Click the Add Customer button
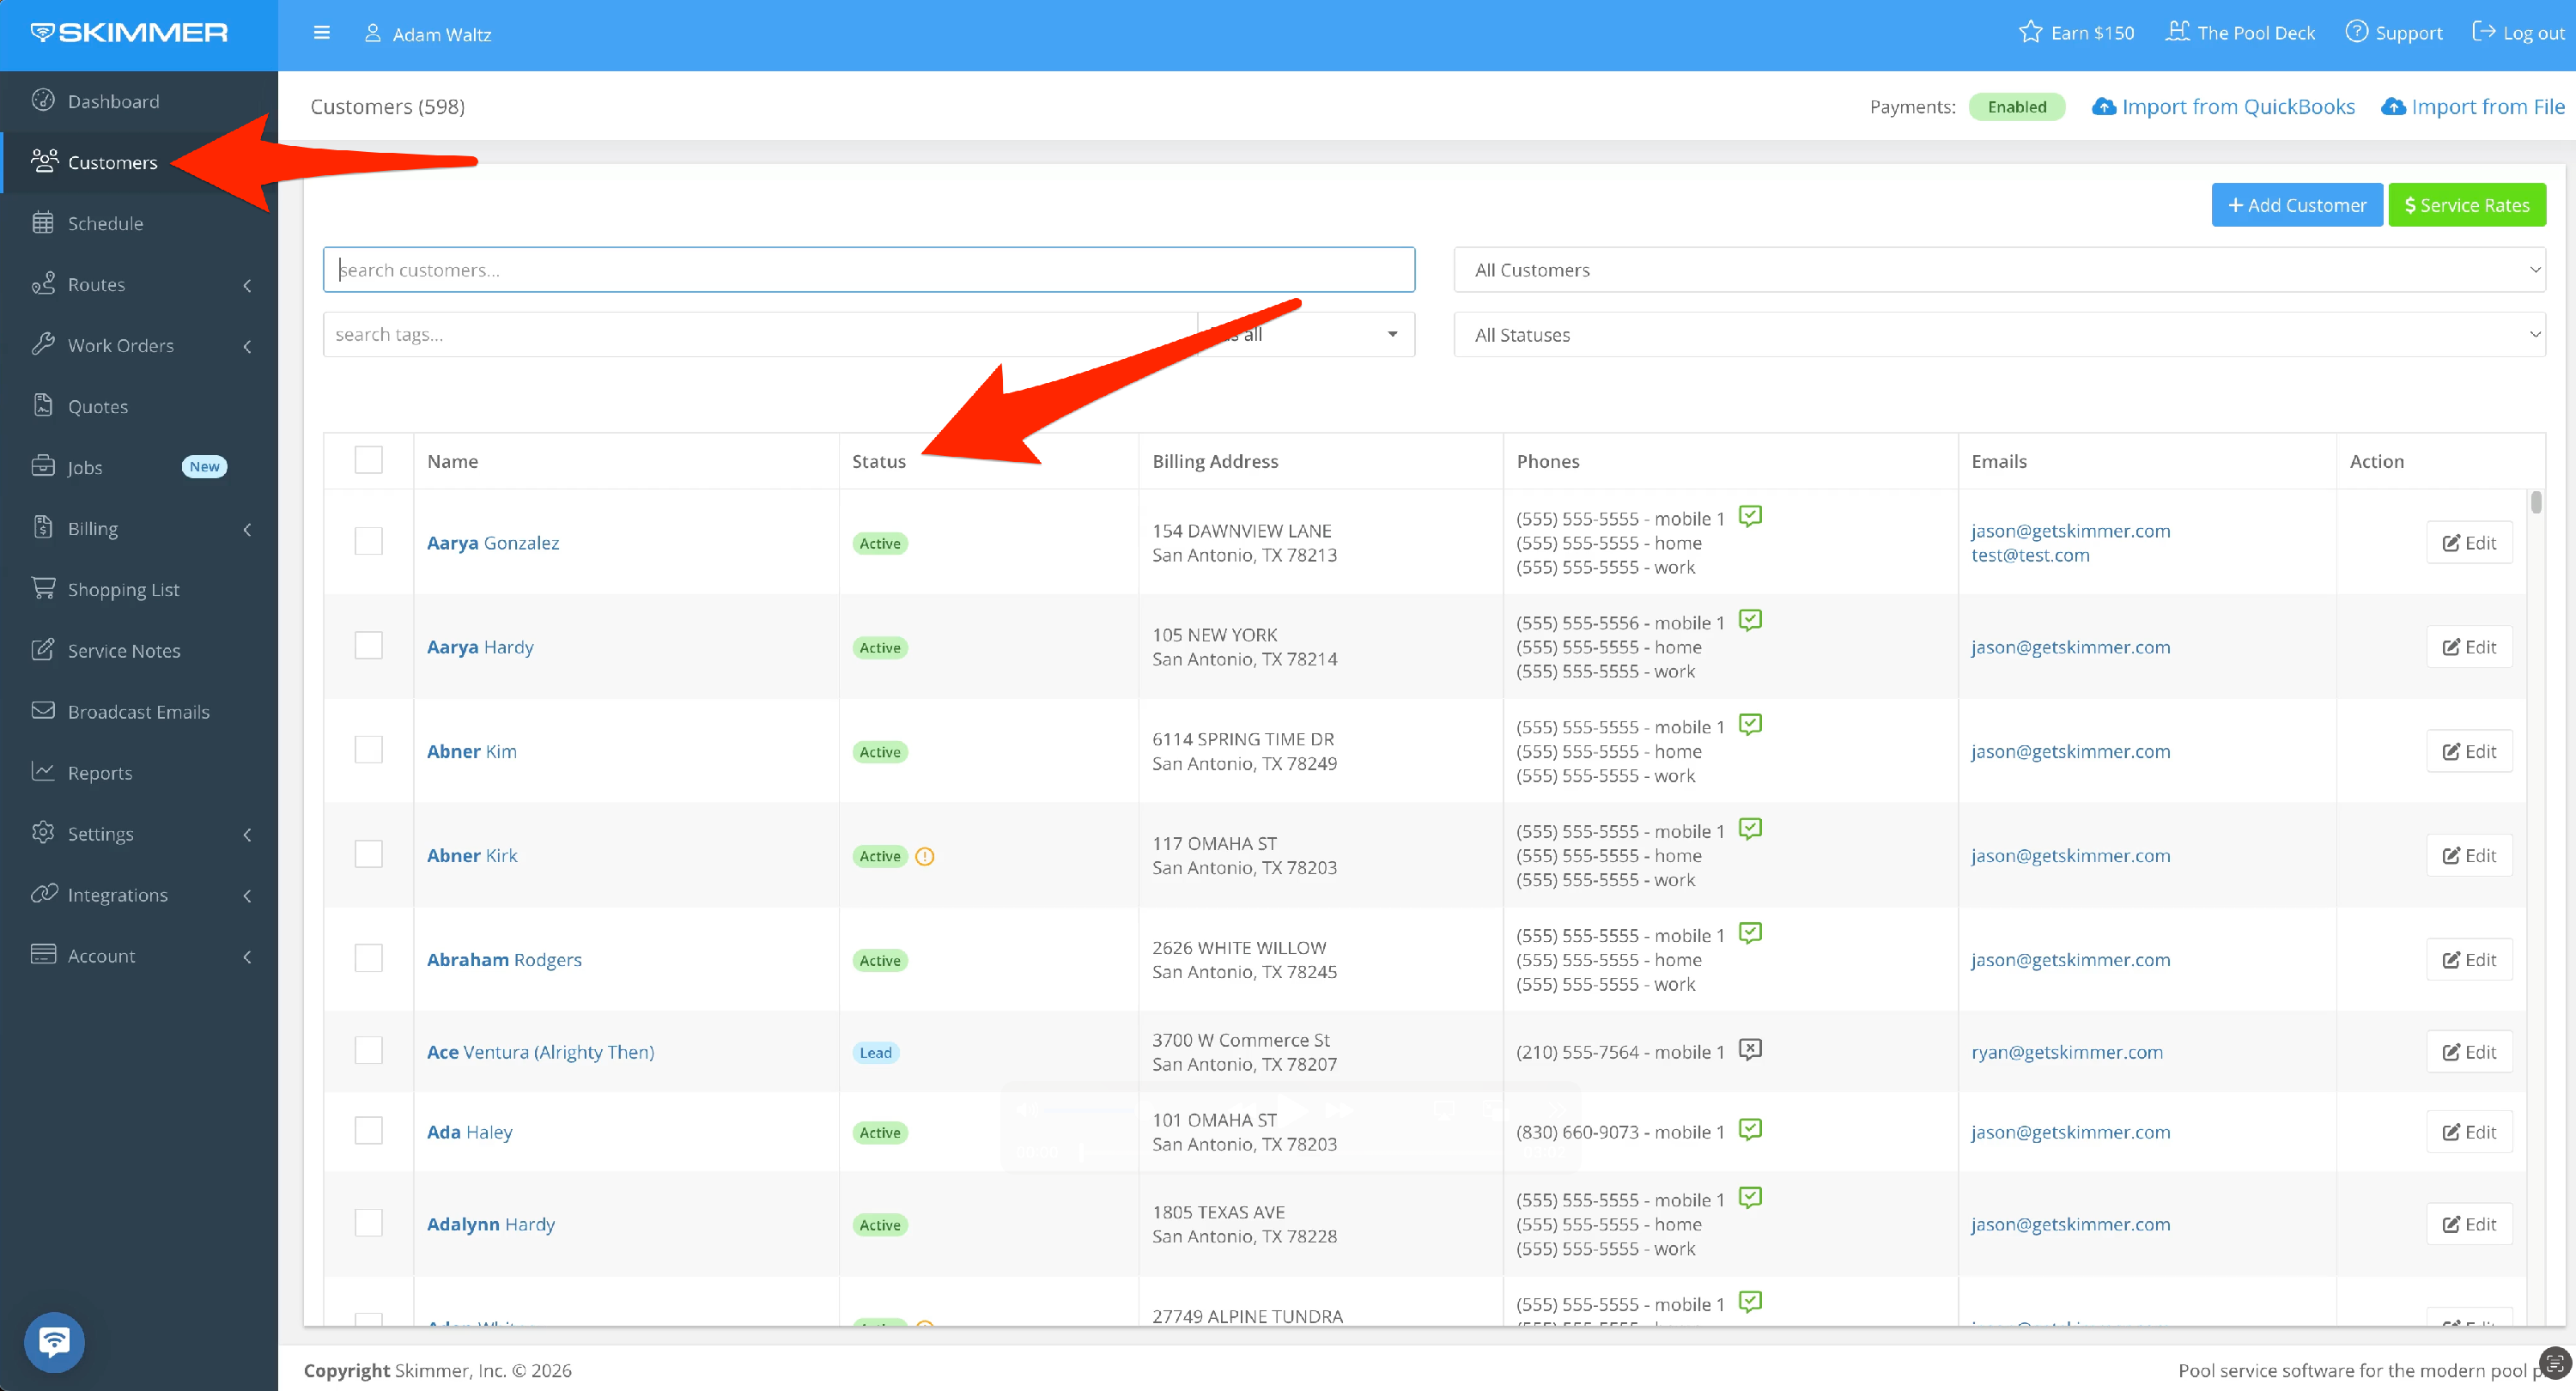Image resolution: width=2576 pixels, height=1391 pixels. tap(2296, 205)
